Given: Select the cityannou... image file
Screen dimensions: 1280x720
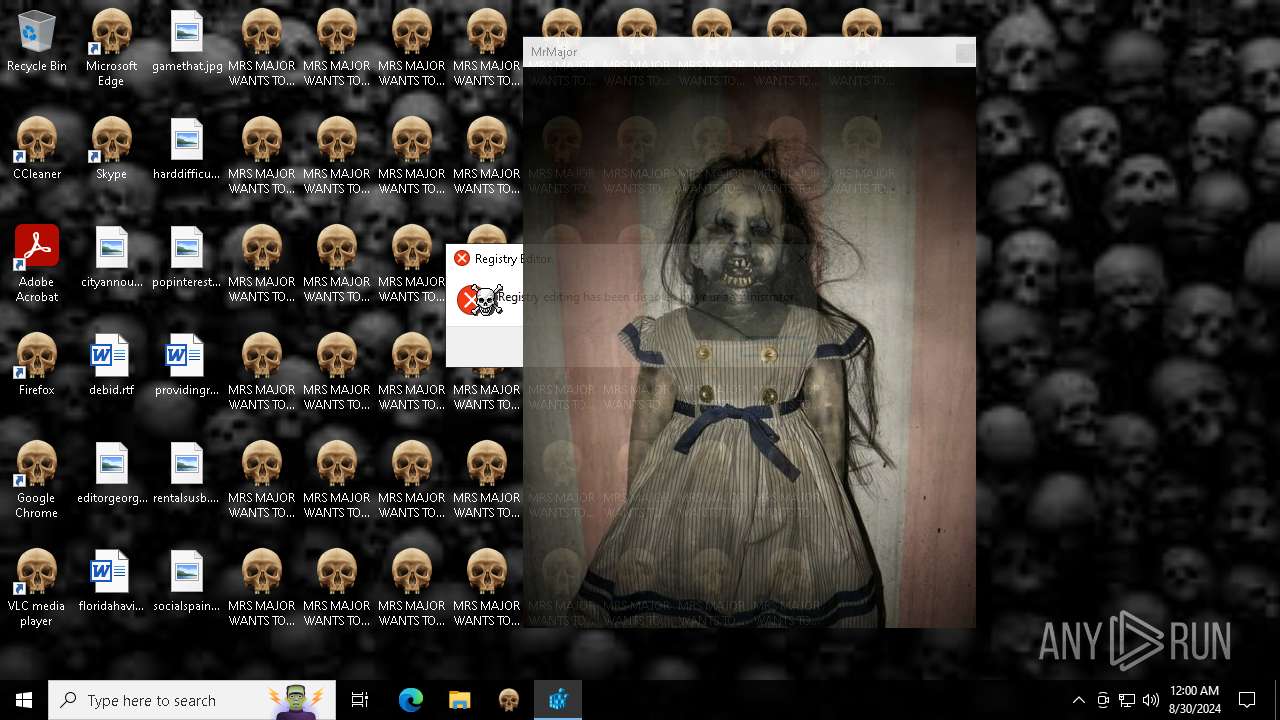Looking at the screenshot, I should point(111,257).
